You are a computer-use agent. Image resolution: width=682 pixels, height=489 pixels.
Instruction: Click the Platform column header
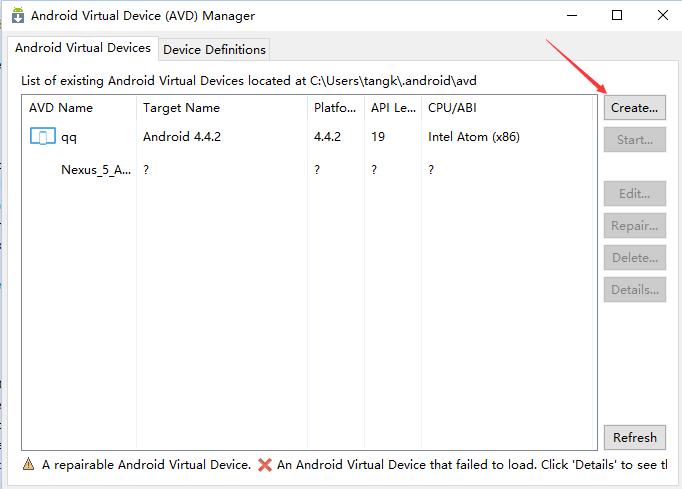pos(336,107)
